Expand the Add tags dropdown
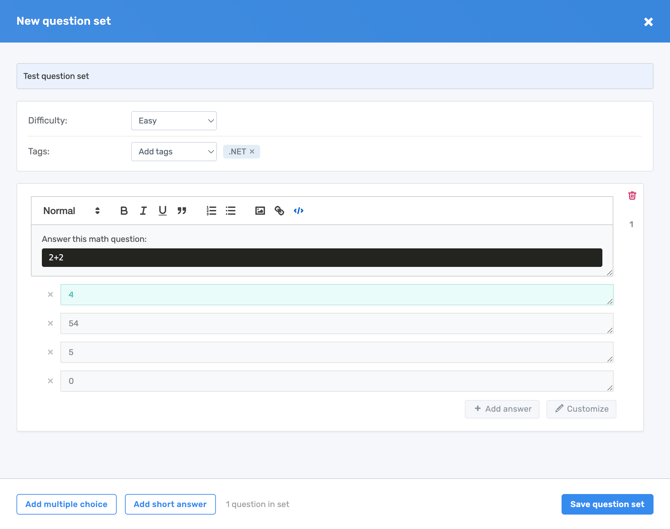Image resolution: width=670 pixels, height=529 pixels. coord(174,152)
